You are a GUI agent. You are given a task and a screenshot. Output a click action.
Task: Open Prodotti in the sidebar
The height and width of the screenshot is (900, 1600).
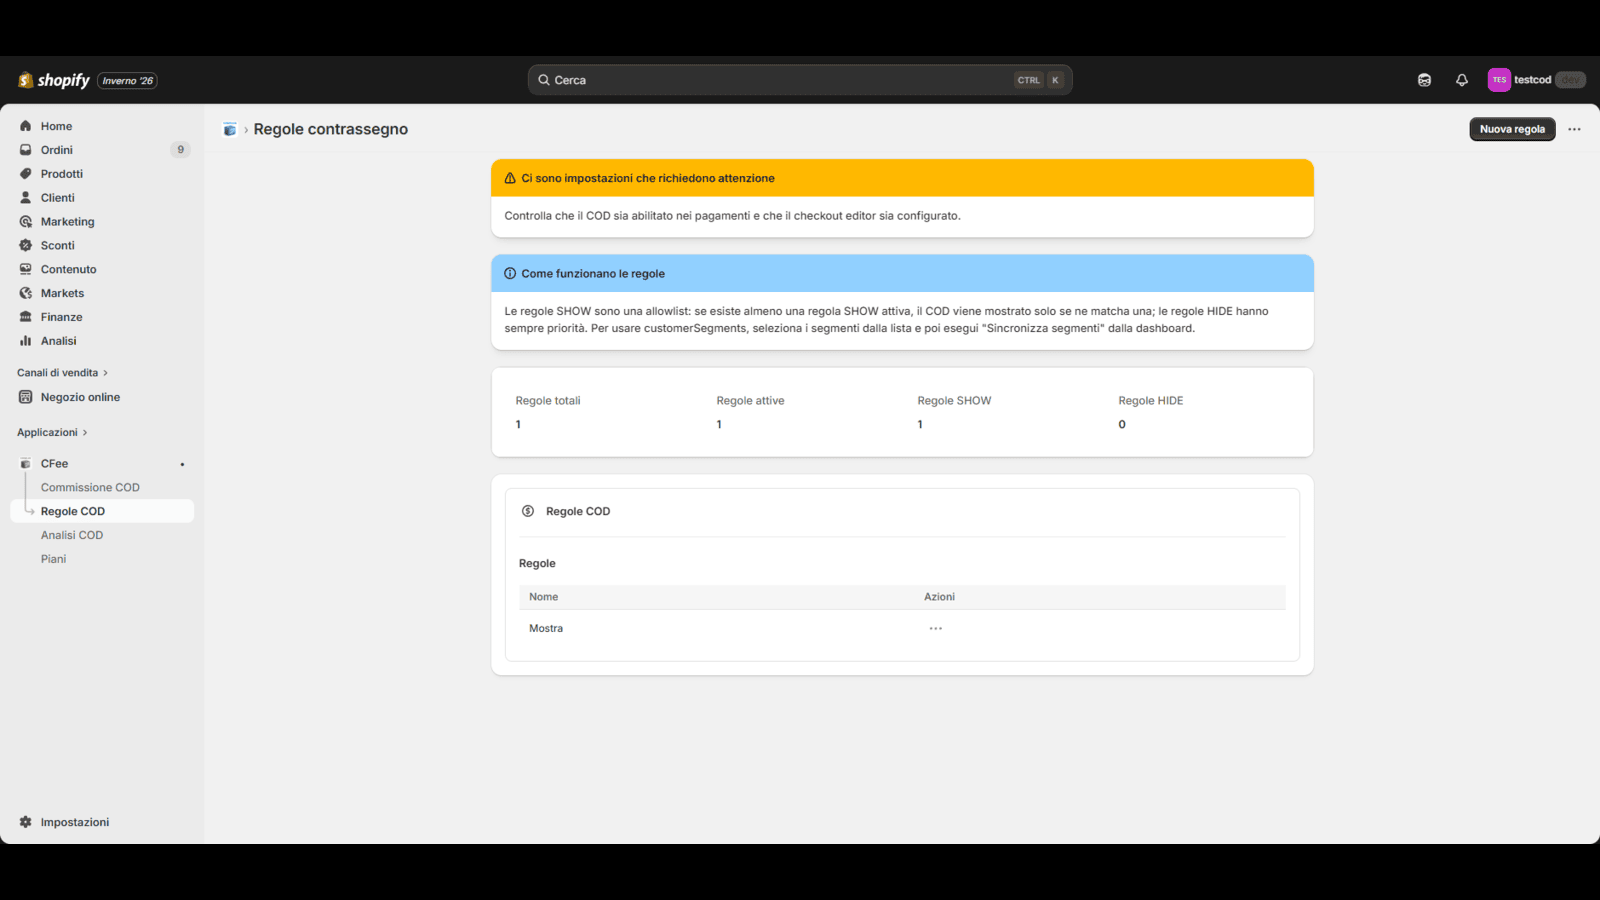point(62,174)
